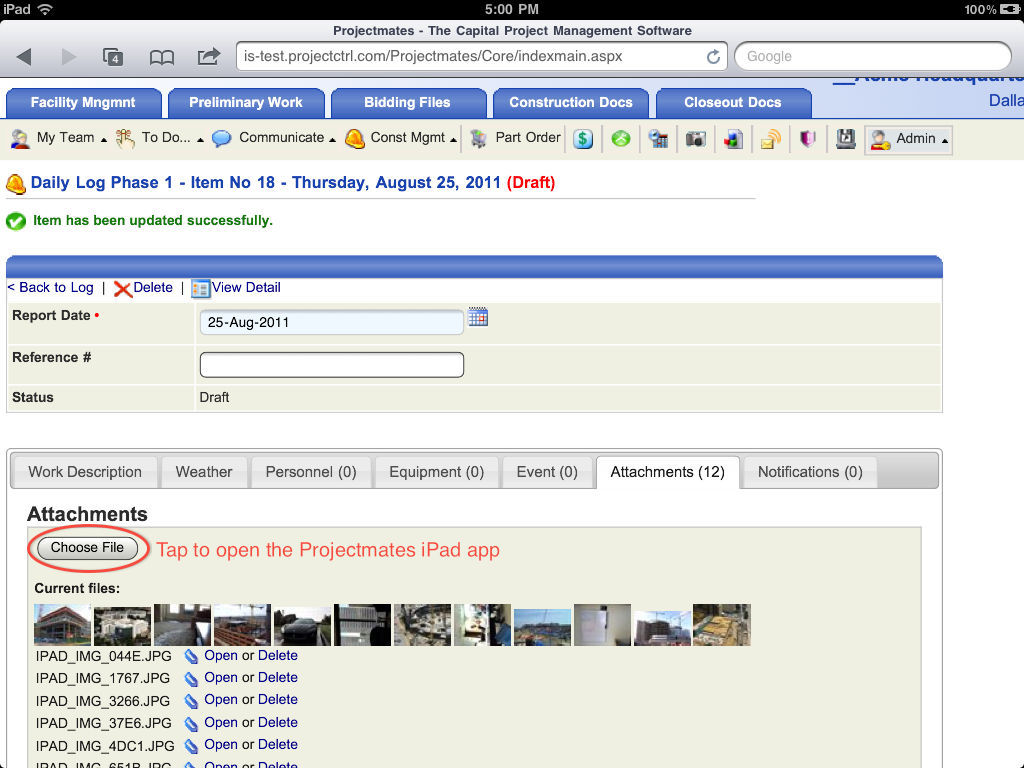The height and width of the screenshot is (768, 1024).
Task: Click the purple shield toolbar icon
Action: point(808,138)
